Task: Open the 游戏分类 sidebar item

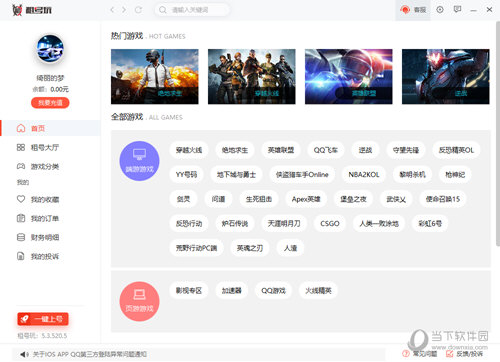Action: (50, 166)
